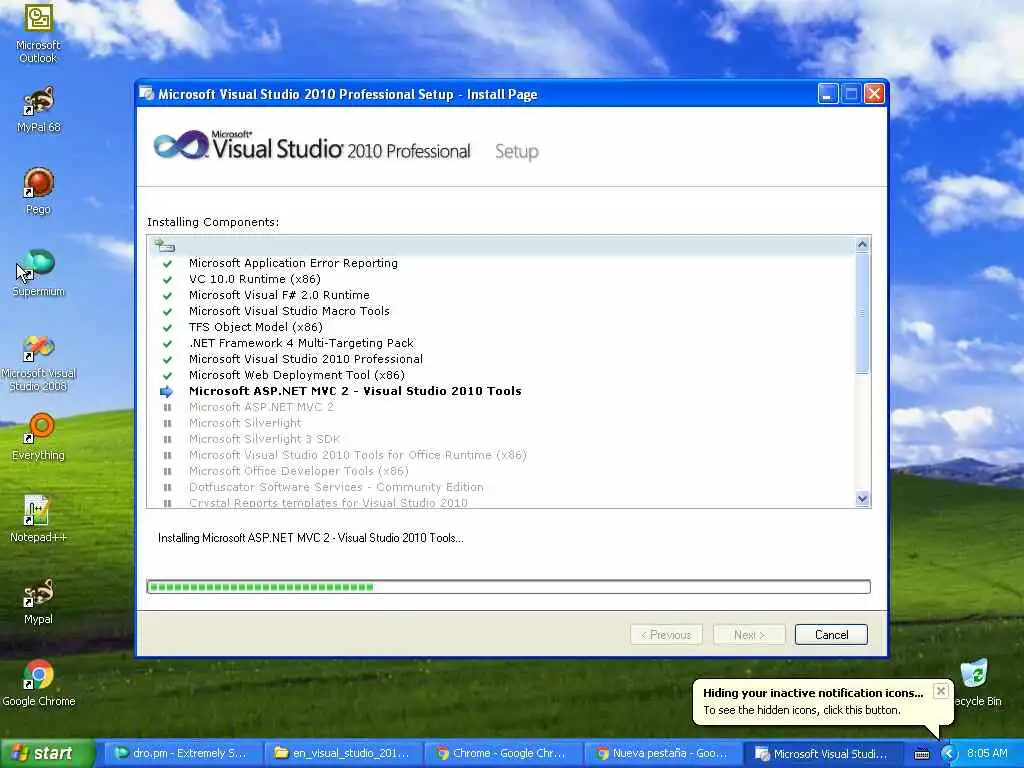Click Microsoft Visual Studio taskbar button
The image size is (1024, 768).
[822, 754]
